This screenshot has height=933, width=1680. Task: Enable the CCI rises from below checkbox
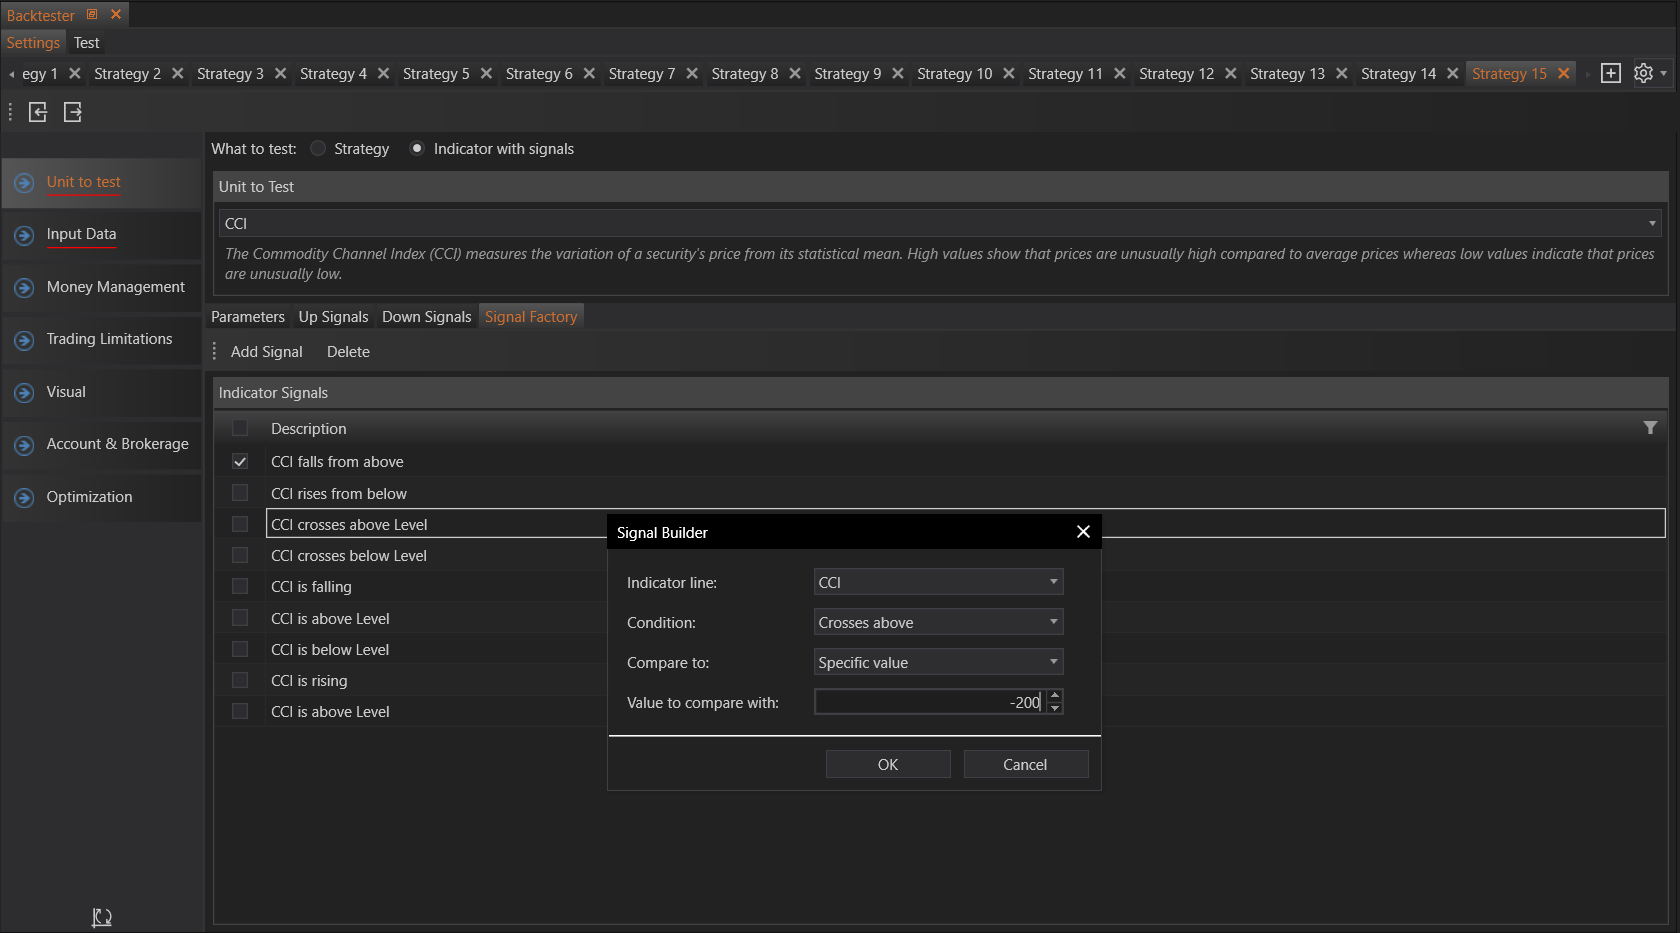tap(240, 493)
